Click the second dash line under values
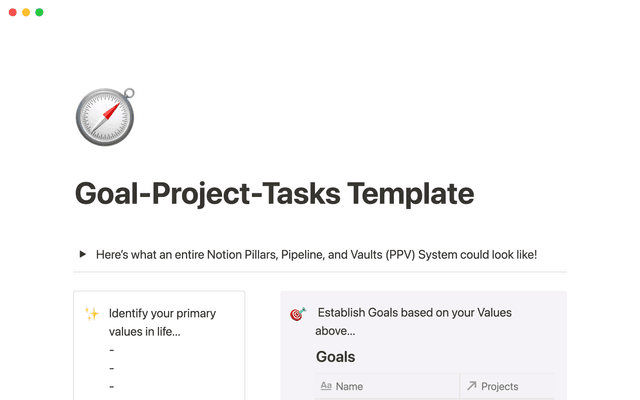 pyautogui.click(x=112, y=368)
